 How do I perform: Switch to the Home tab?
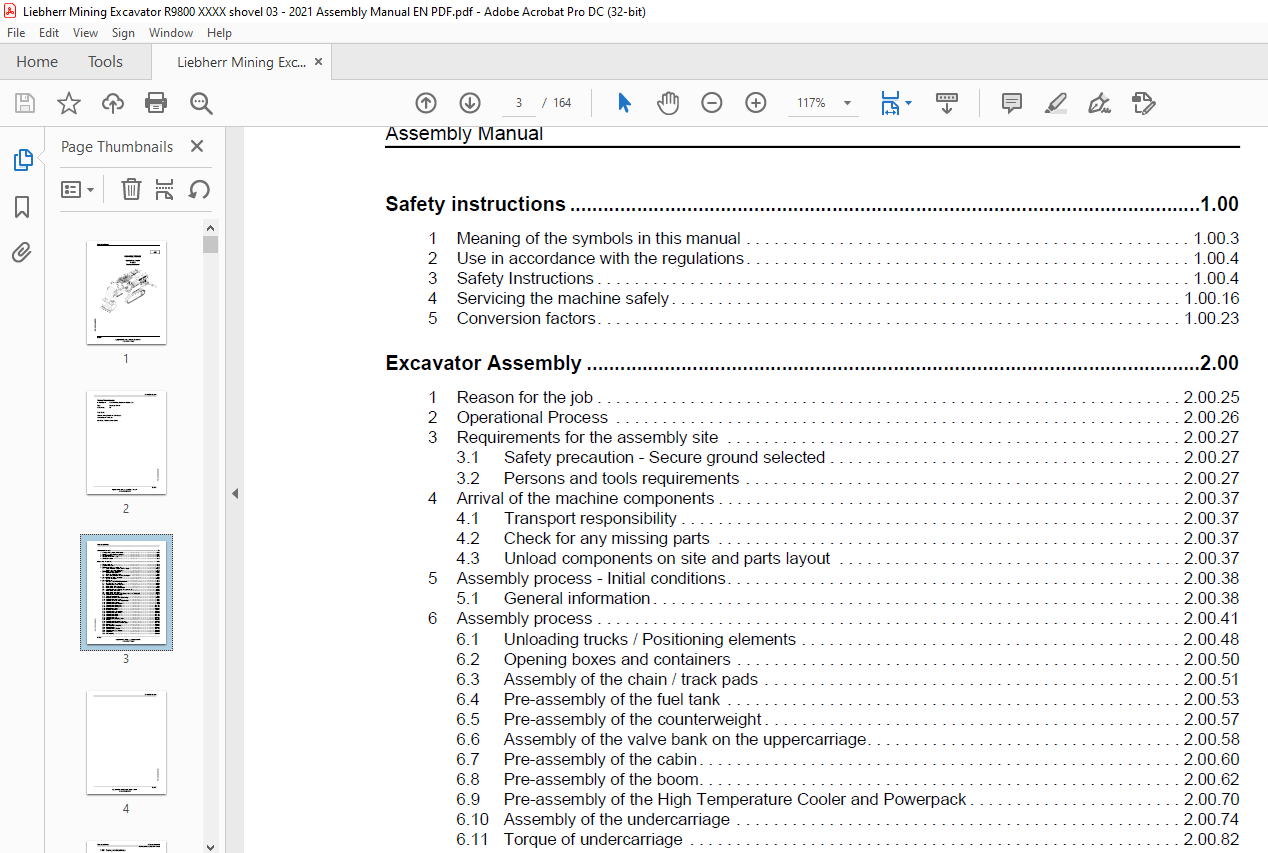37,62
